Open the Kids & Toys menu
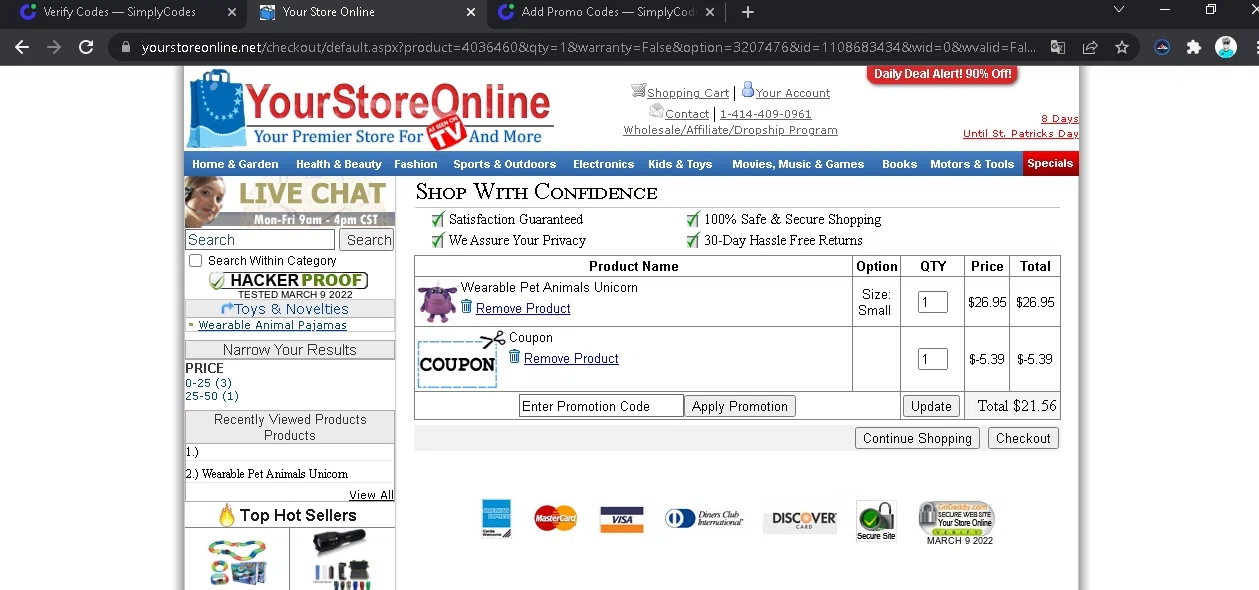The width and height of the screenshot is (1259, 590). point(680,164)
